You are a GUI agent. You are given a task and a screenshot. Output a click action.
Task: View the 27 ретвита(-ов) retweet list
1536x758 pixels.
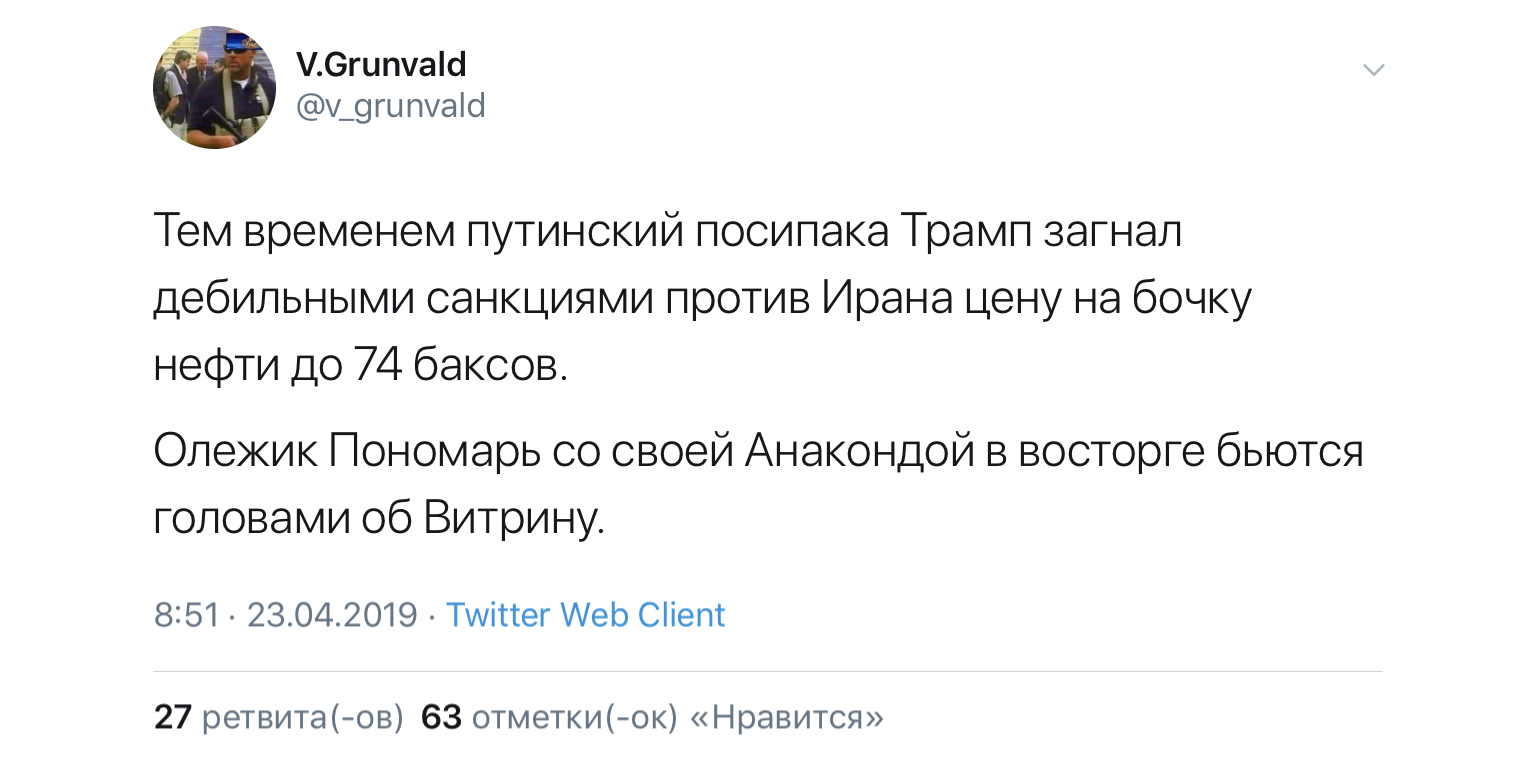(x=279, y=717)
